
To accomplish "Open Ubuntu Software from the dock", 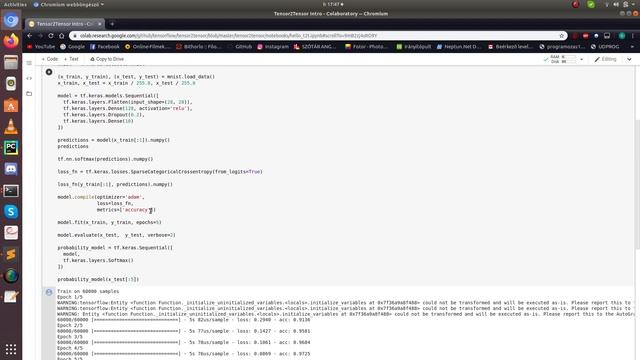I will [x=11, y=105].
